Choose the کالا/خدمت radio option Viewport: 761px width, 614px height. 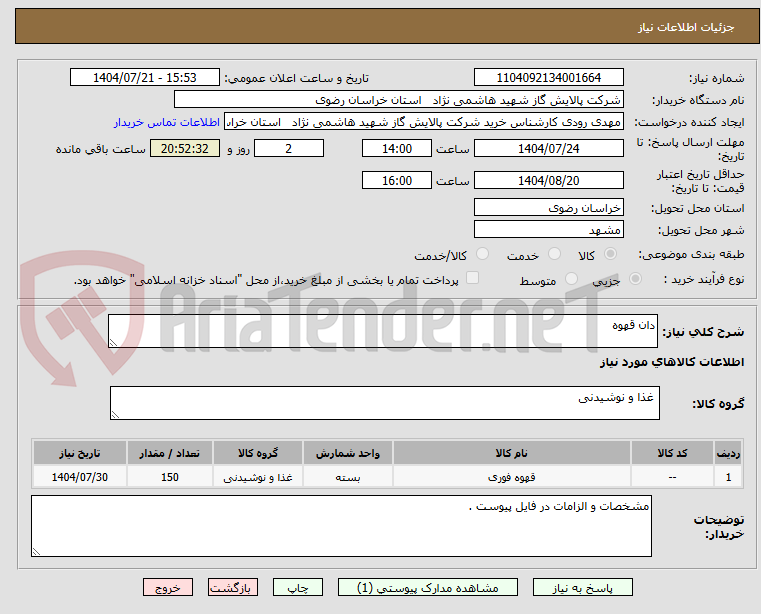click(483, 255)
